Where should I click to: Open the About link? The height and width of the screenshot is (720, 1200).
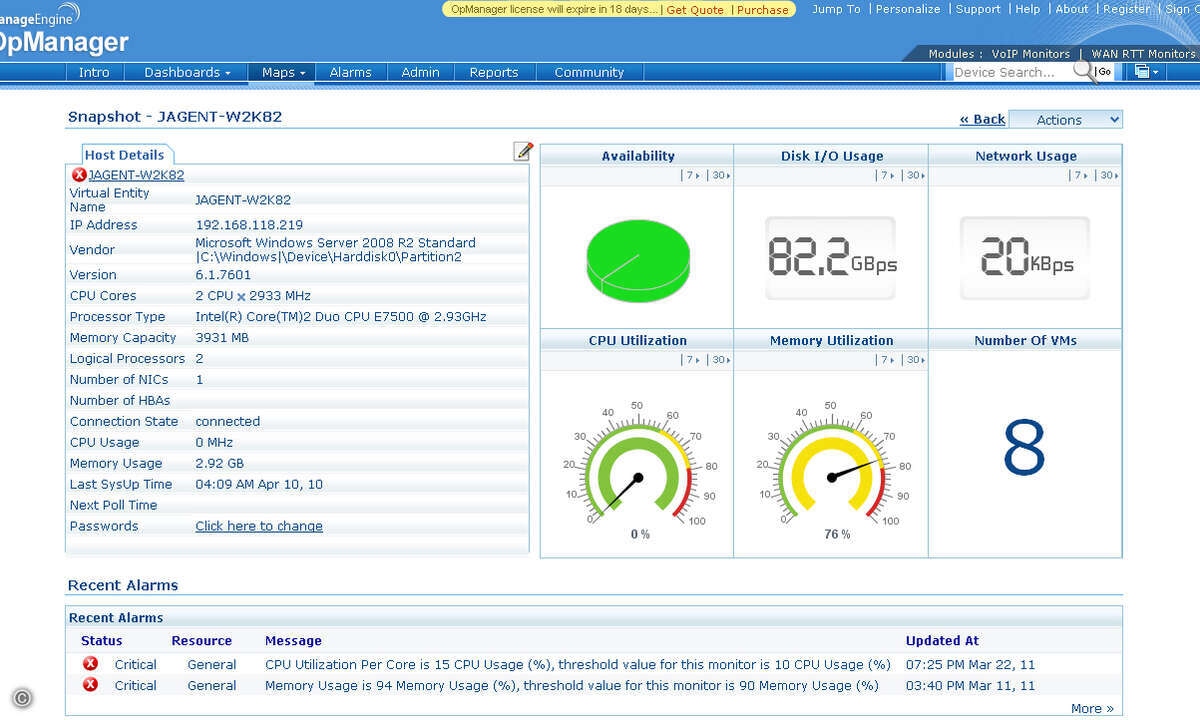[1072, 9]
